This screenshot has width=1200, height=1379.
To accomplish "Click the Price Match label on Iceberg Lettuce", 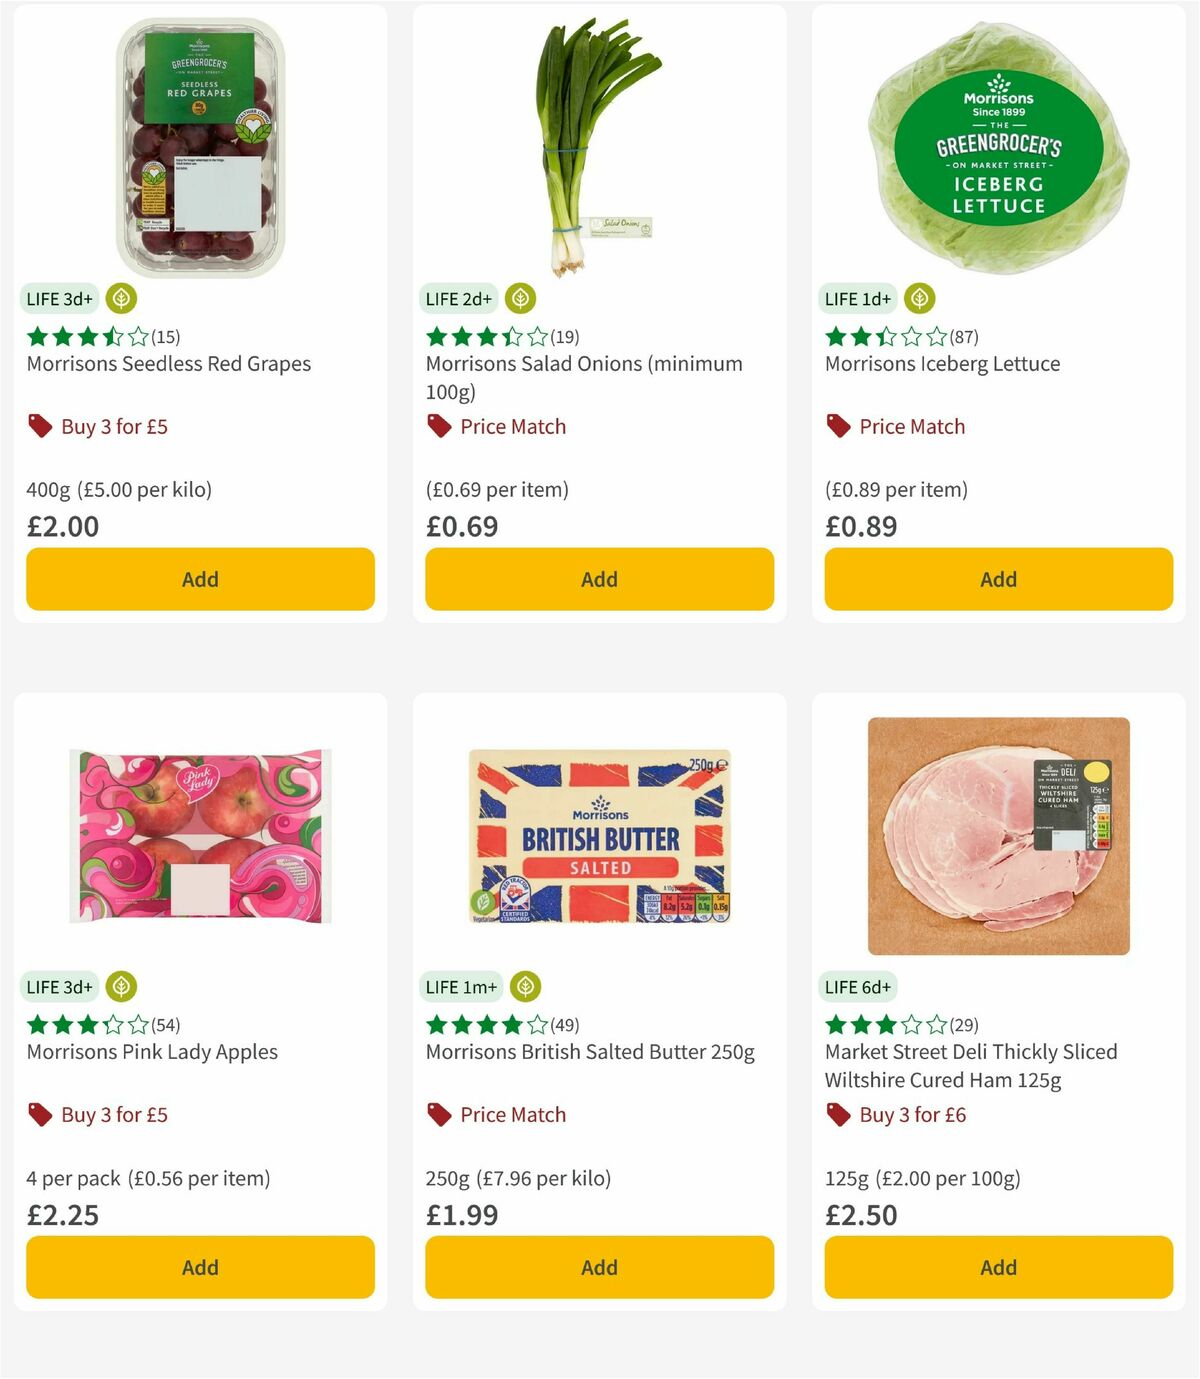I will point(911,426).
